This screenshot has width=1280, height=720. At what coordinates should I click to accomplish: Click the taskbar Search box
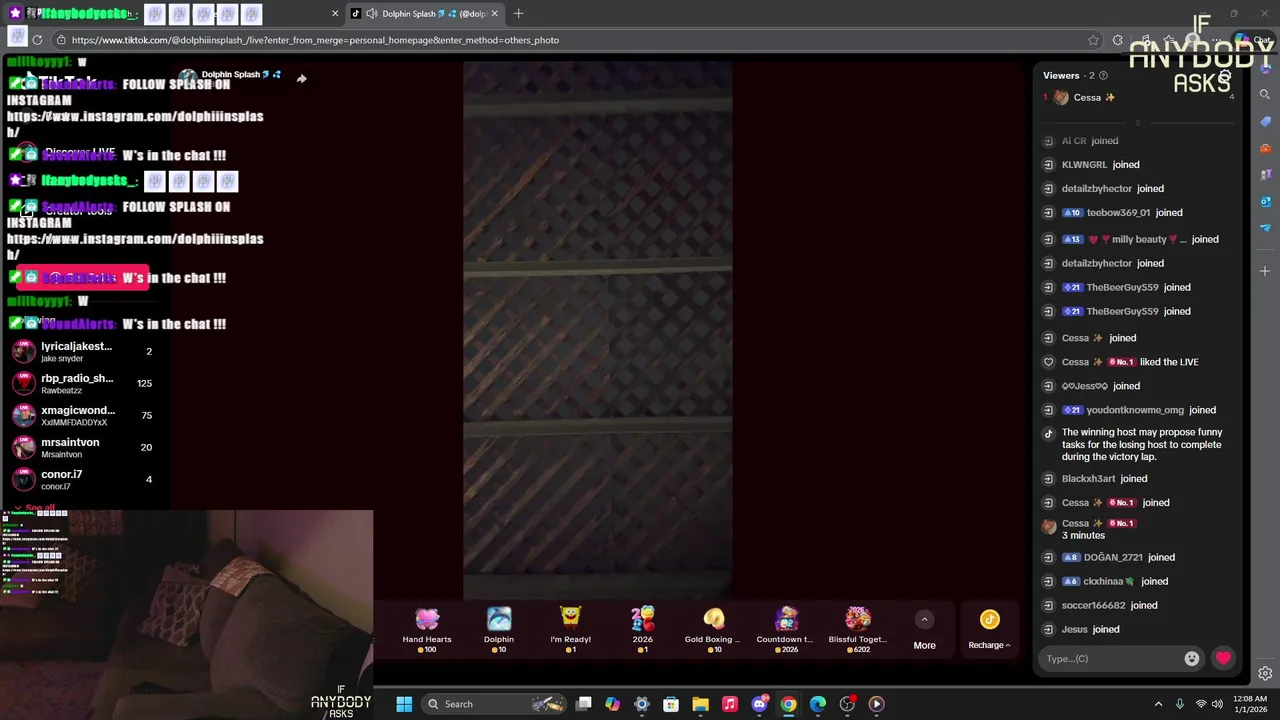[x=495, y=704]
